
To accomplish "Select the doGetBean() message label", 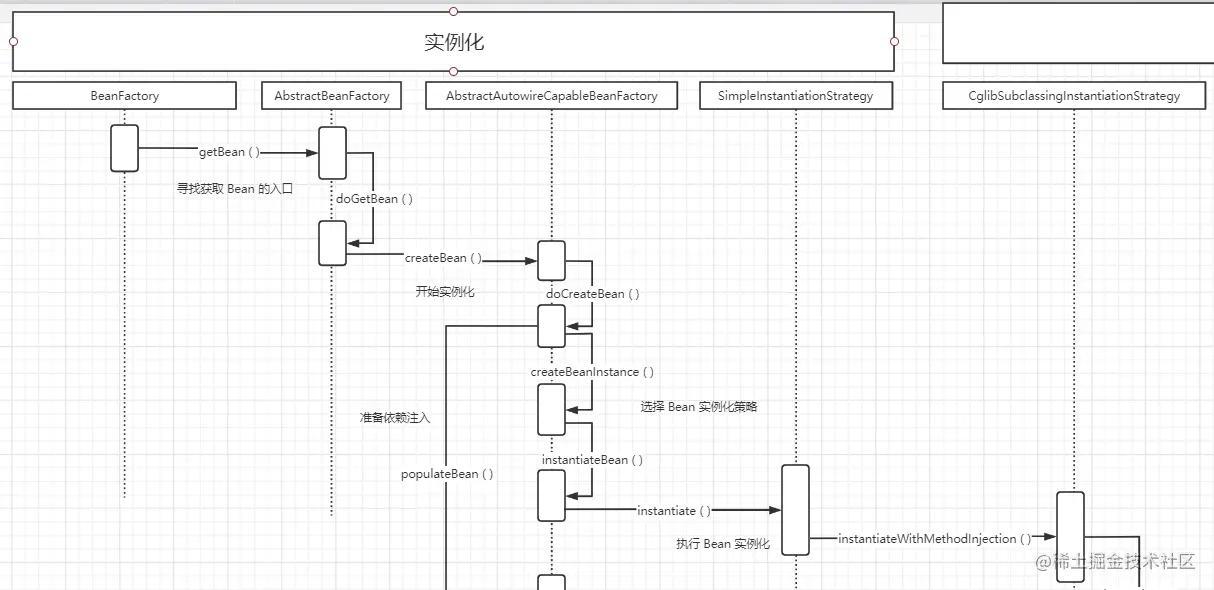I will pyautogui.click(x=373, y=199).
